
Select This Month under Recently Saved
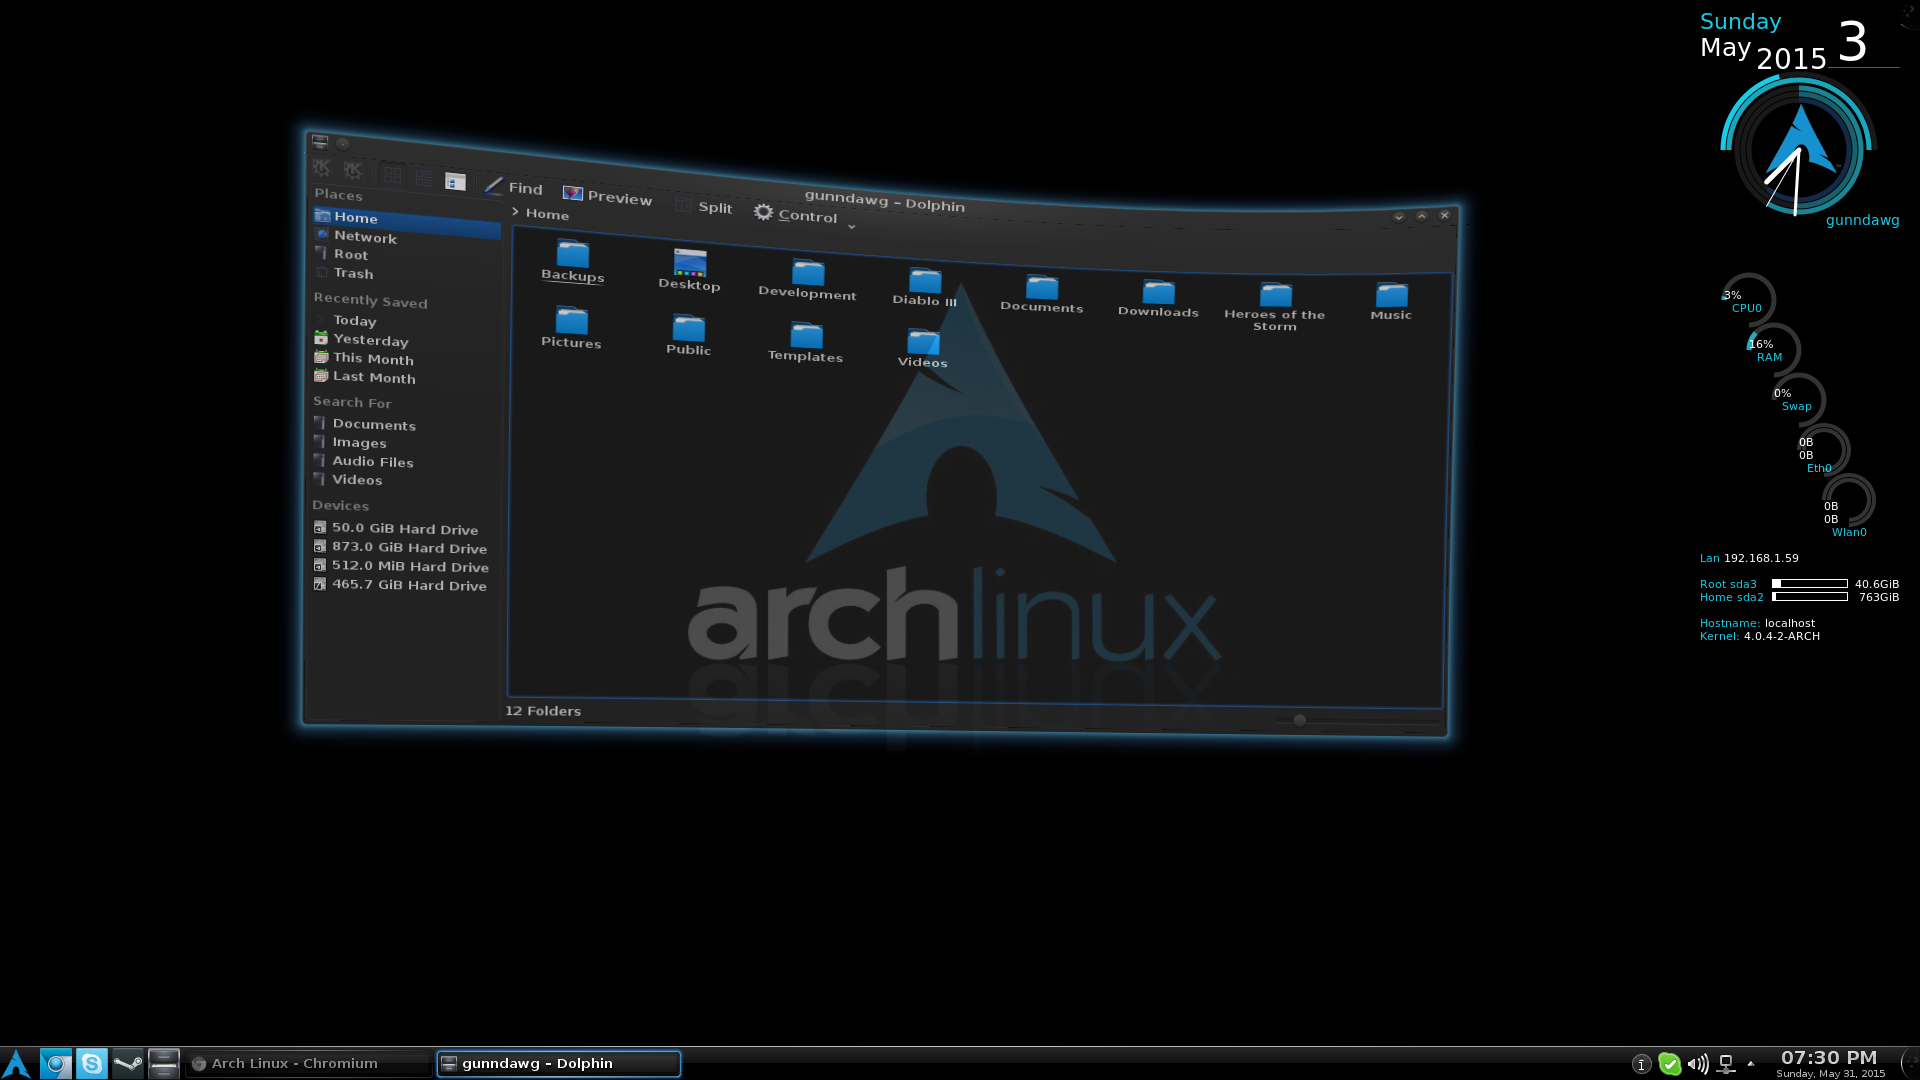pos(371,358)
